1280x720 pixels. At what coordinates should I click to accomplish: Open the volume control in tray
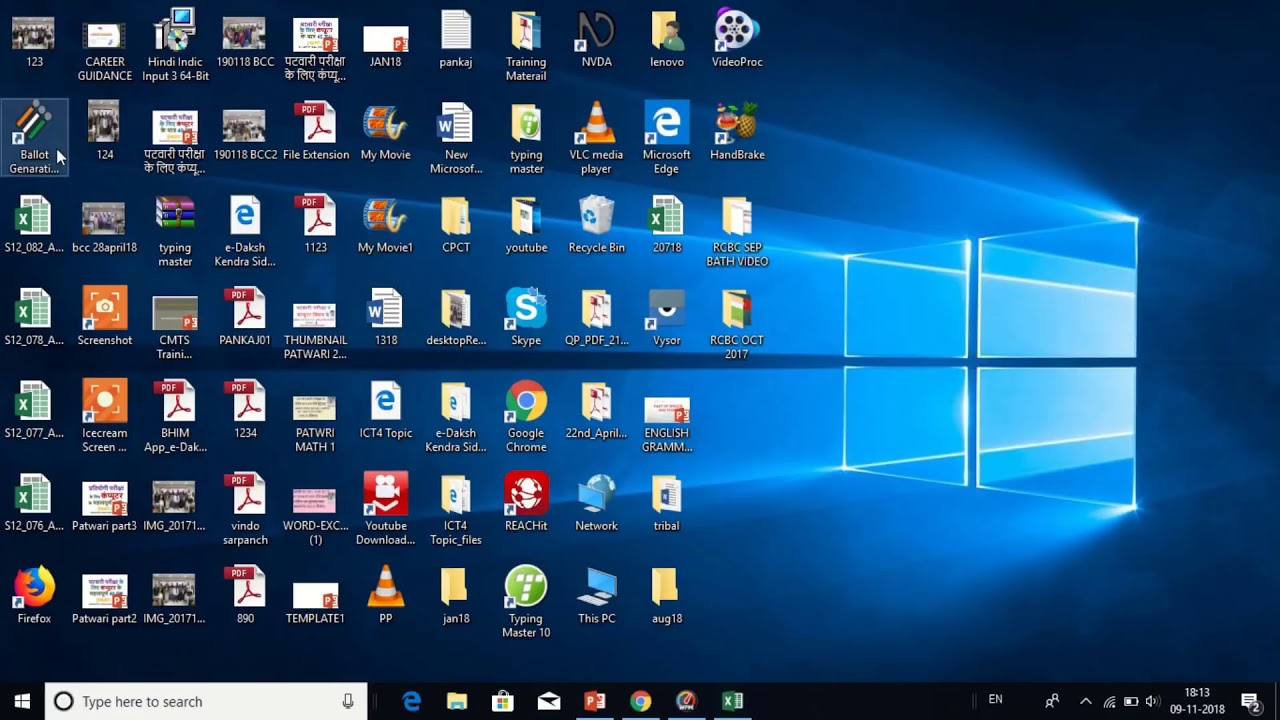[x=1153, y=701]
